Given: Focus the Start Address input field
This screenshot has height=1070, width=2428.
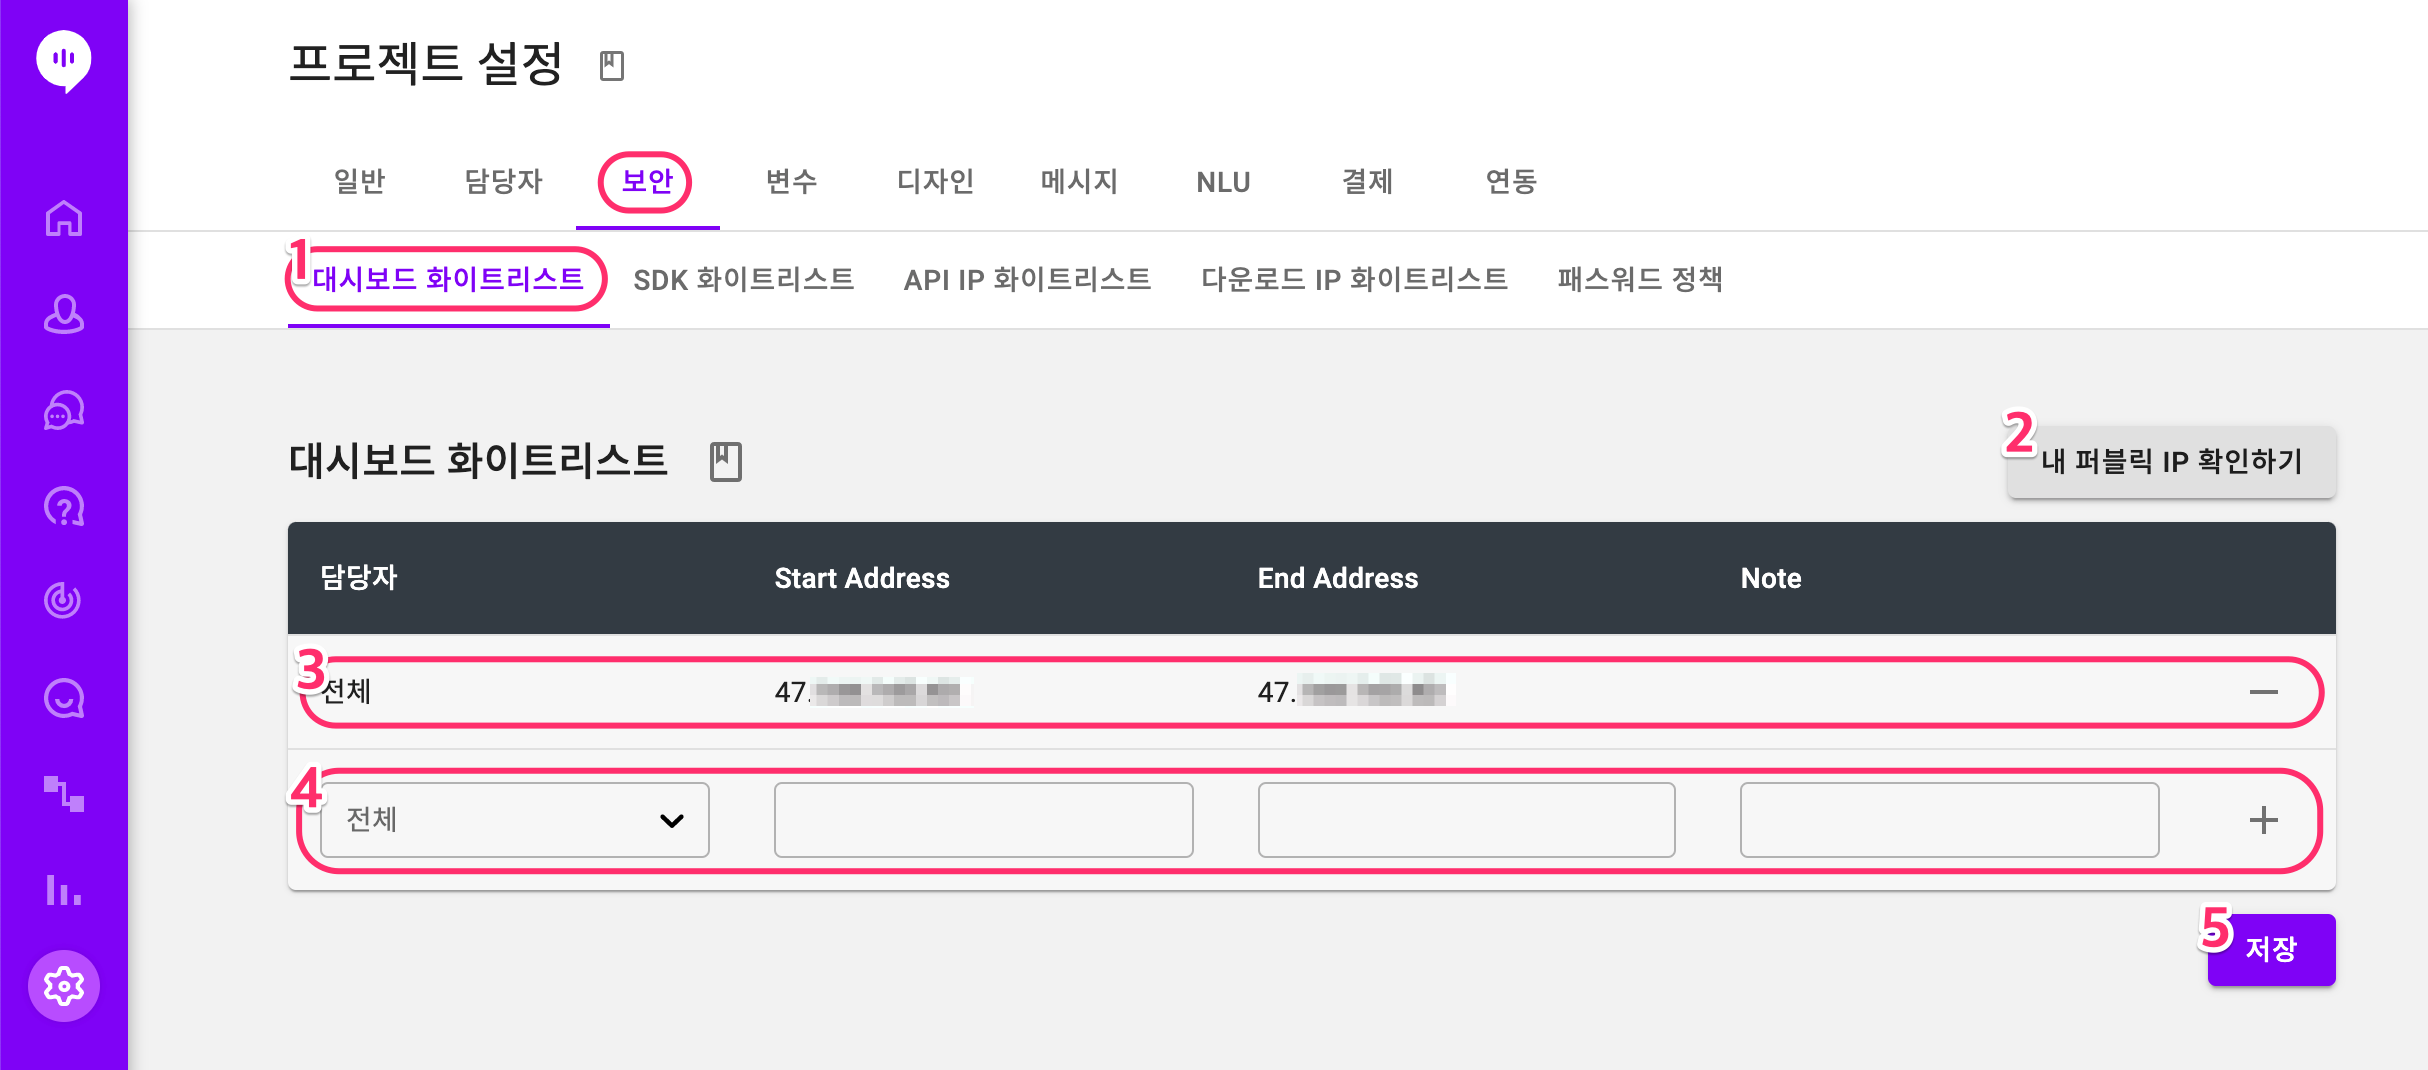Looking at the screenshot, I should coord(984,820).
